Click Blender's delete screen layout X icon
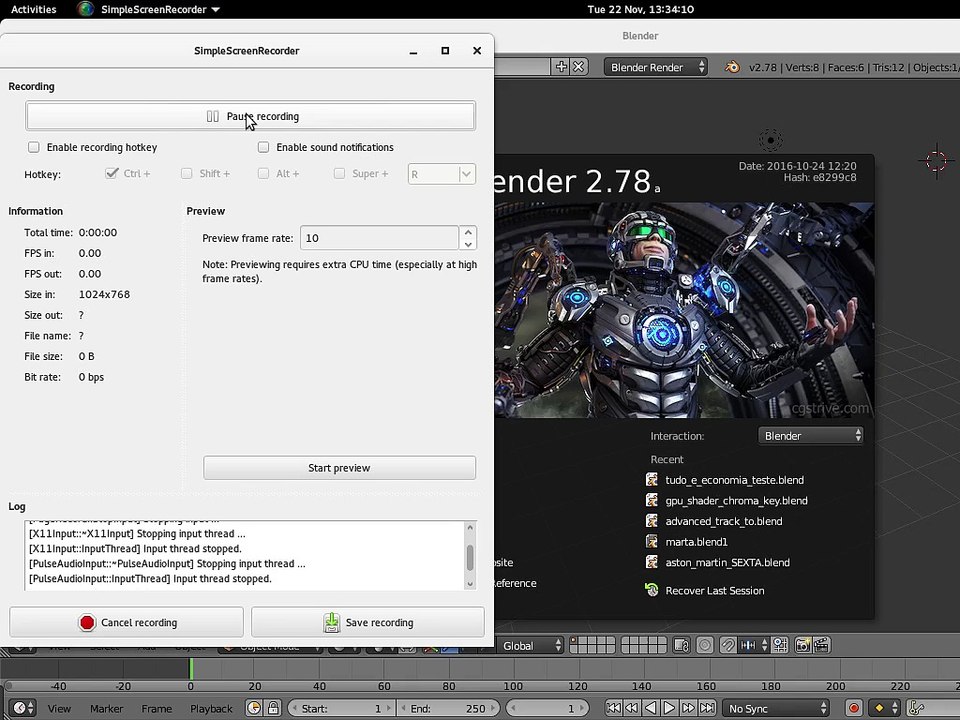The width and height of the screenshot is (960, 720). (579, 67)
